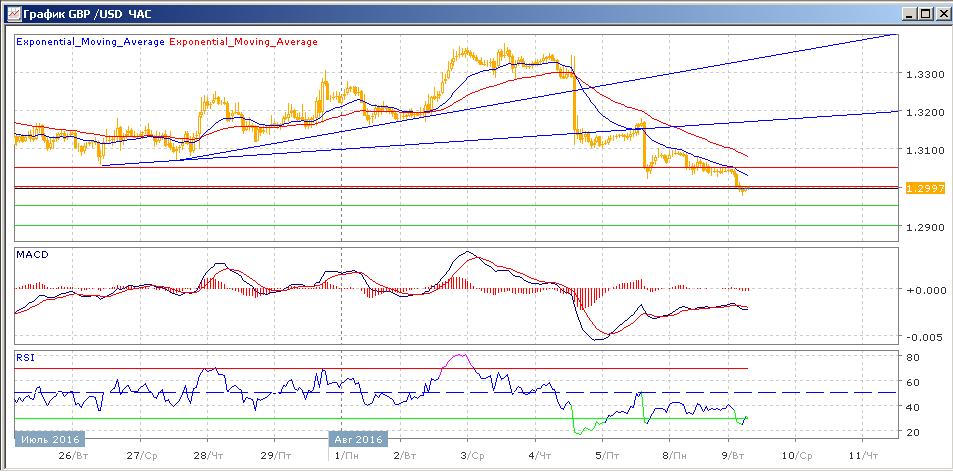Click the MACD -0.005 axis label
This screenshot has width=953, height=472.
click(x=920, y=337)
